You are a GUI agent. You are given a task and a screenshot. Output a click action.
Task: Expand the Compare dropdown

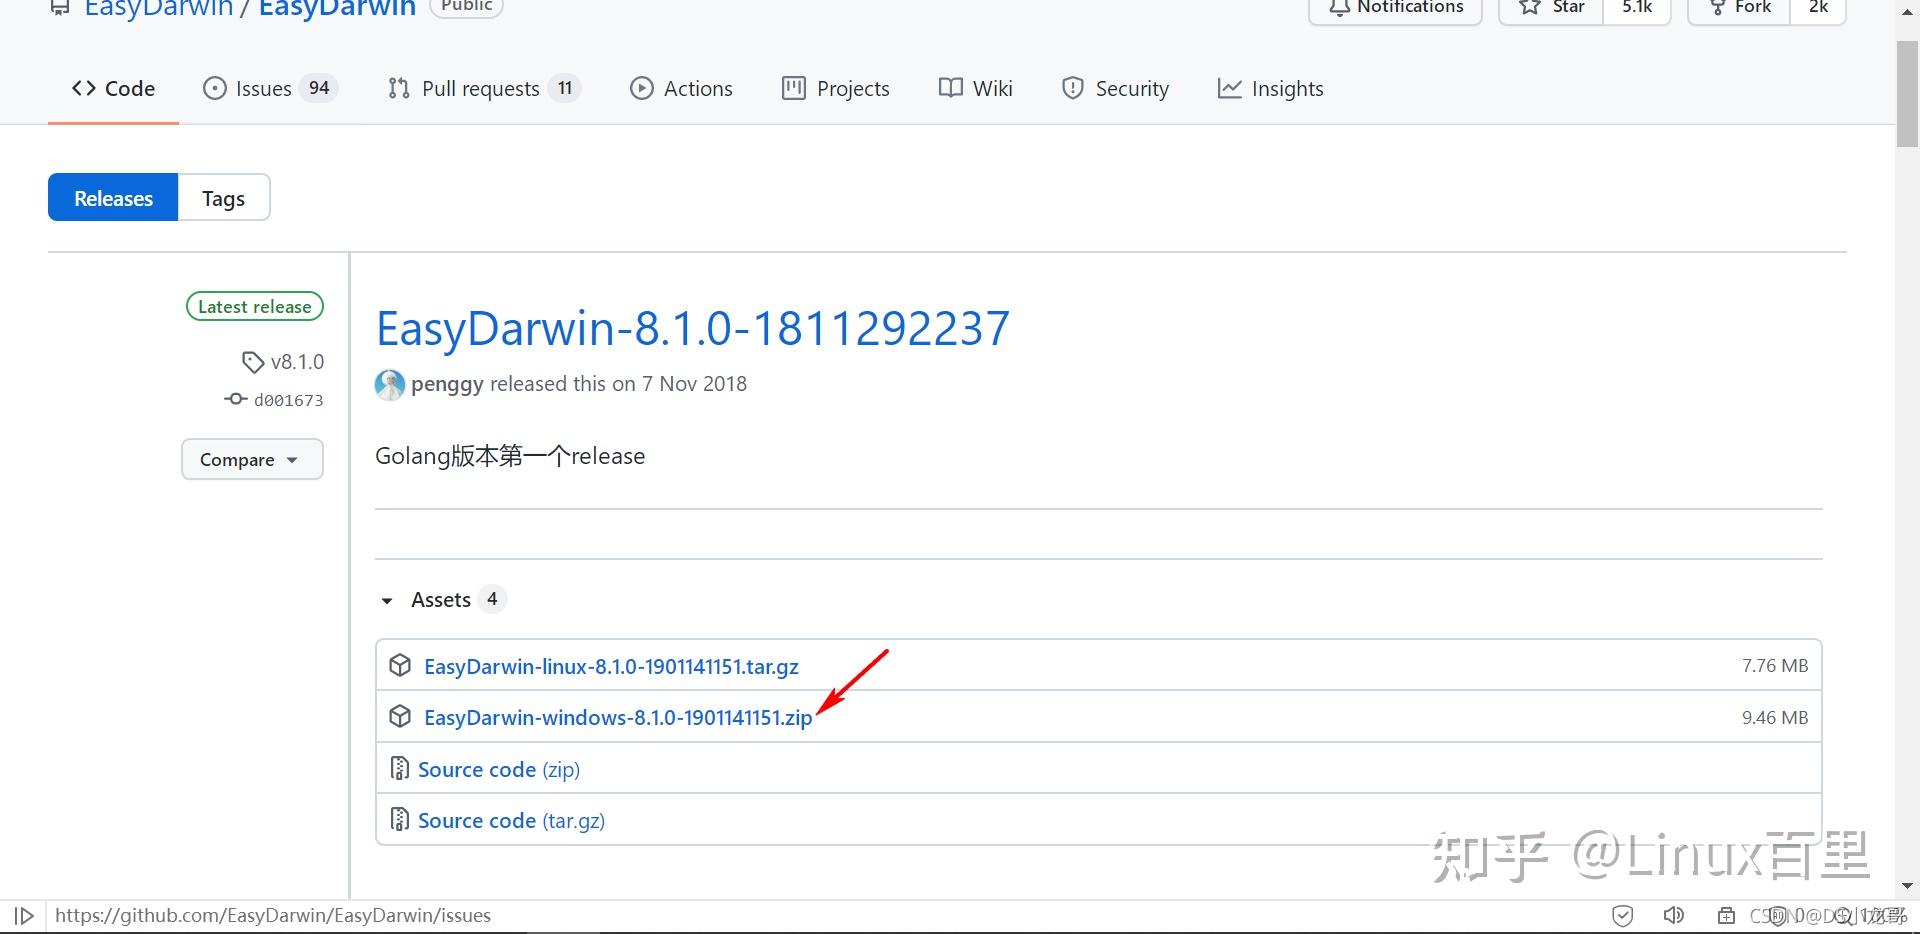[252, 459]
